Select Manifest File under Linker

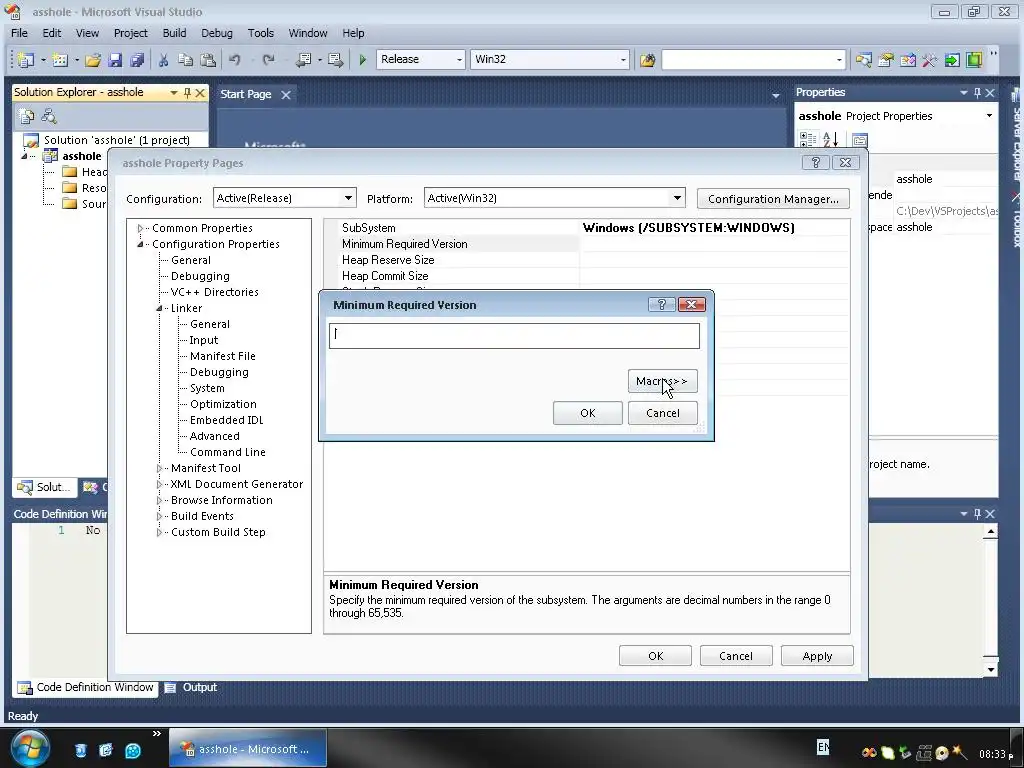(223, 356)
